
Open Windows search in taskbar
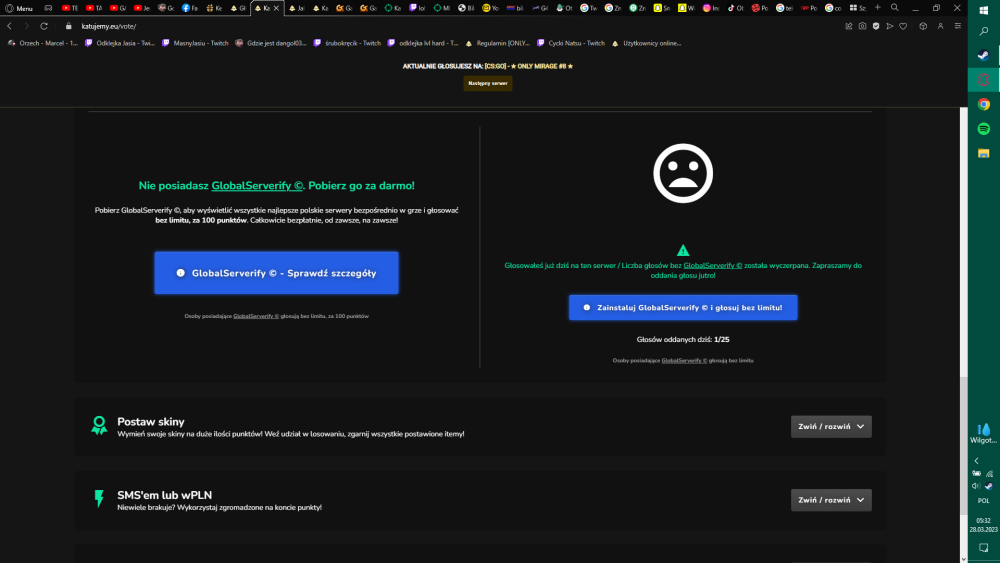(984, 31)
